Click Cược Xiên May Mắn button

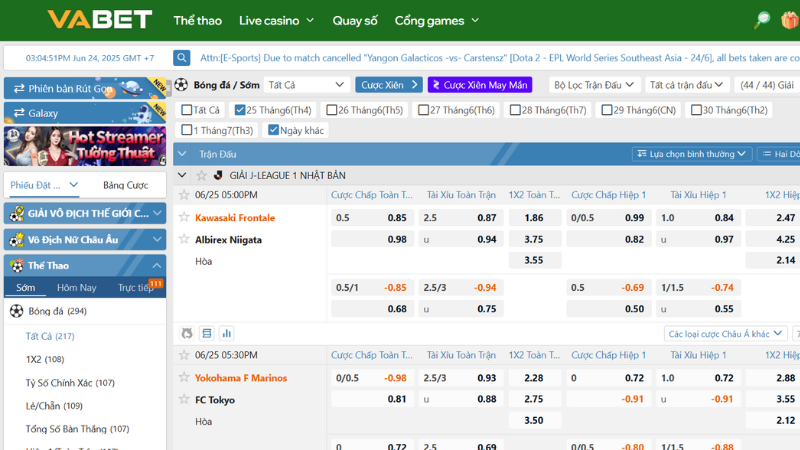pos(480,85)
